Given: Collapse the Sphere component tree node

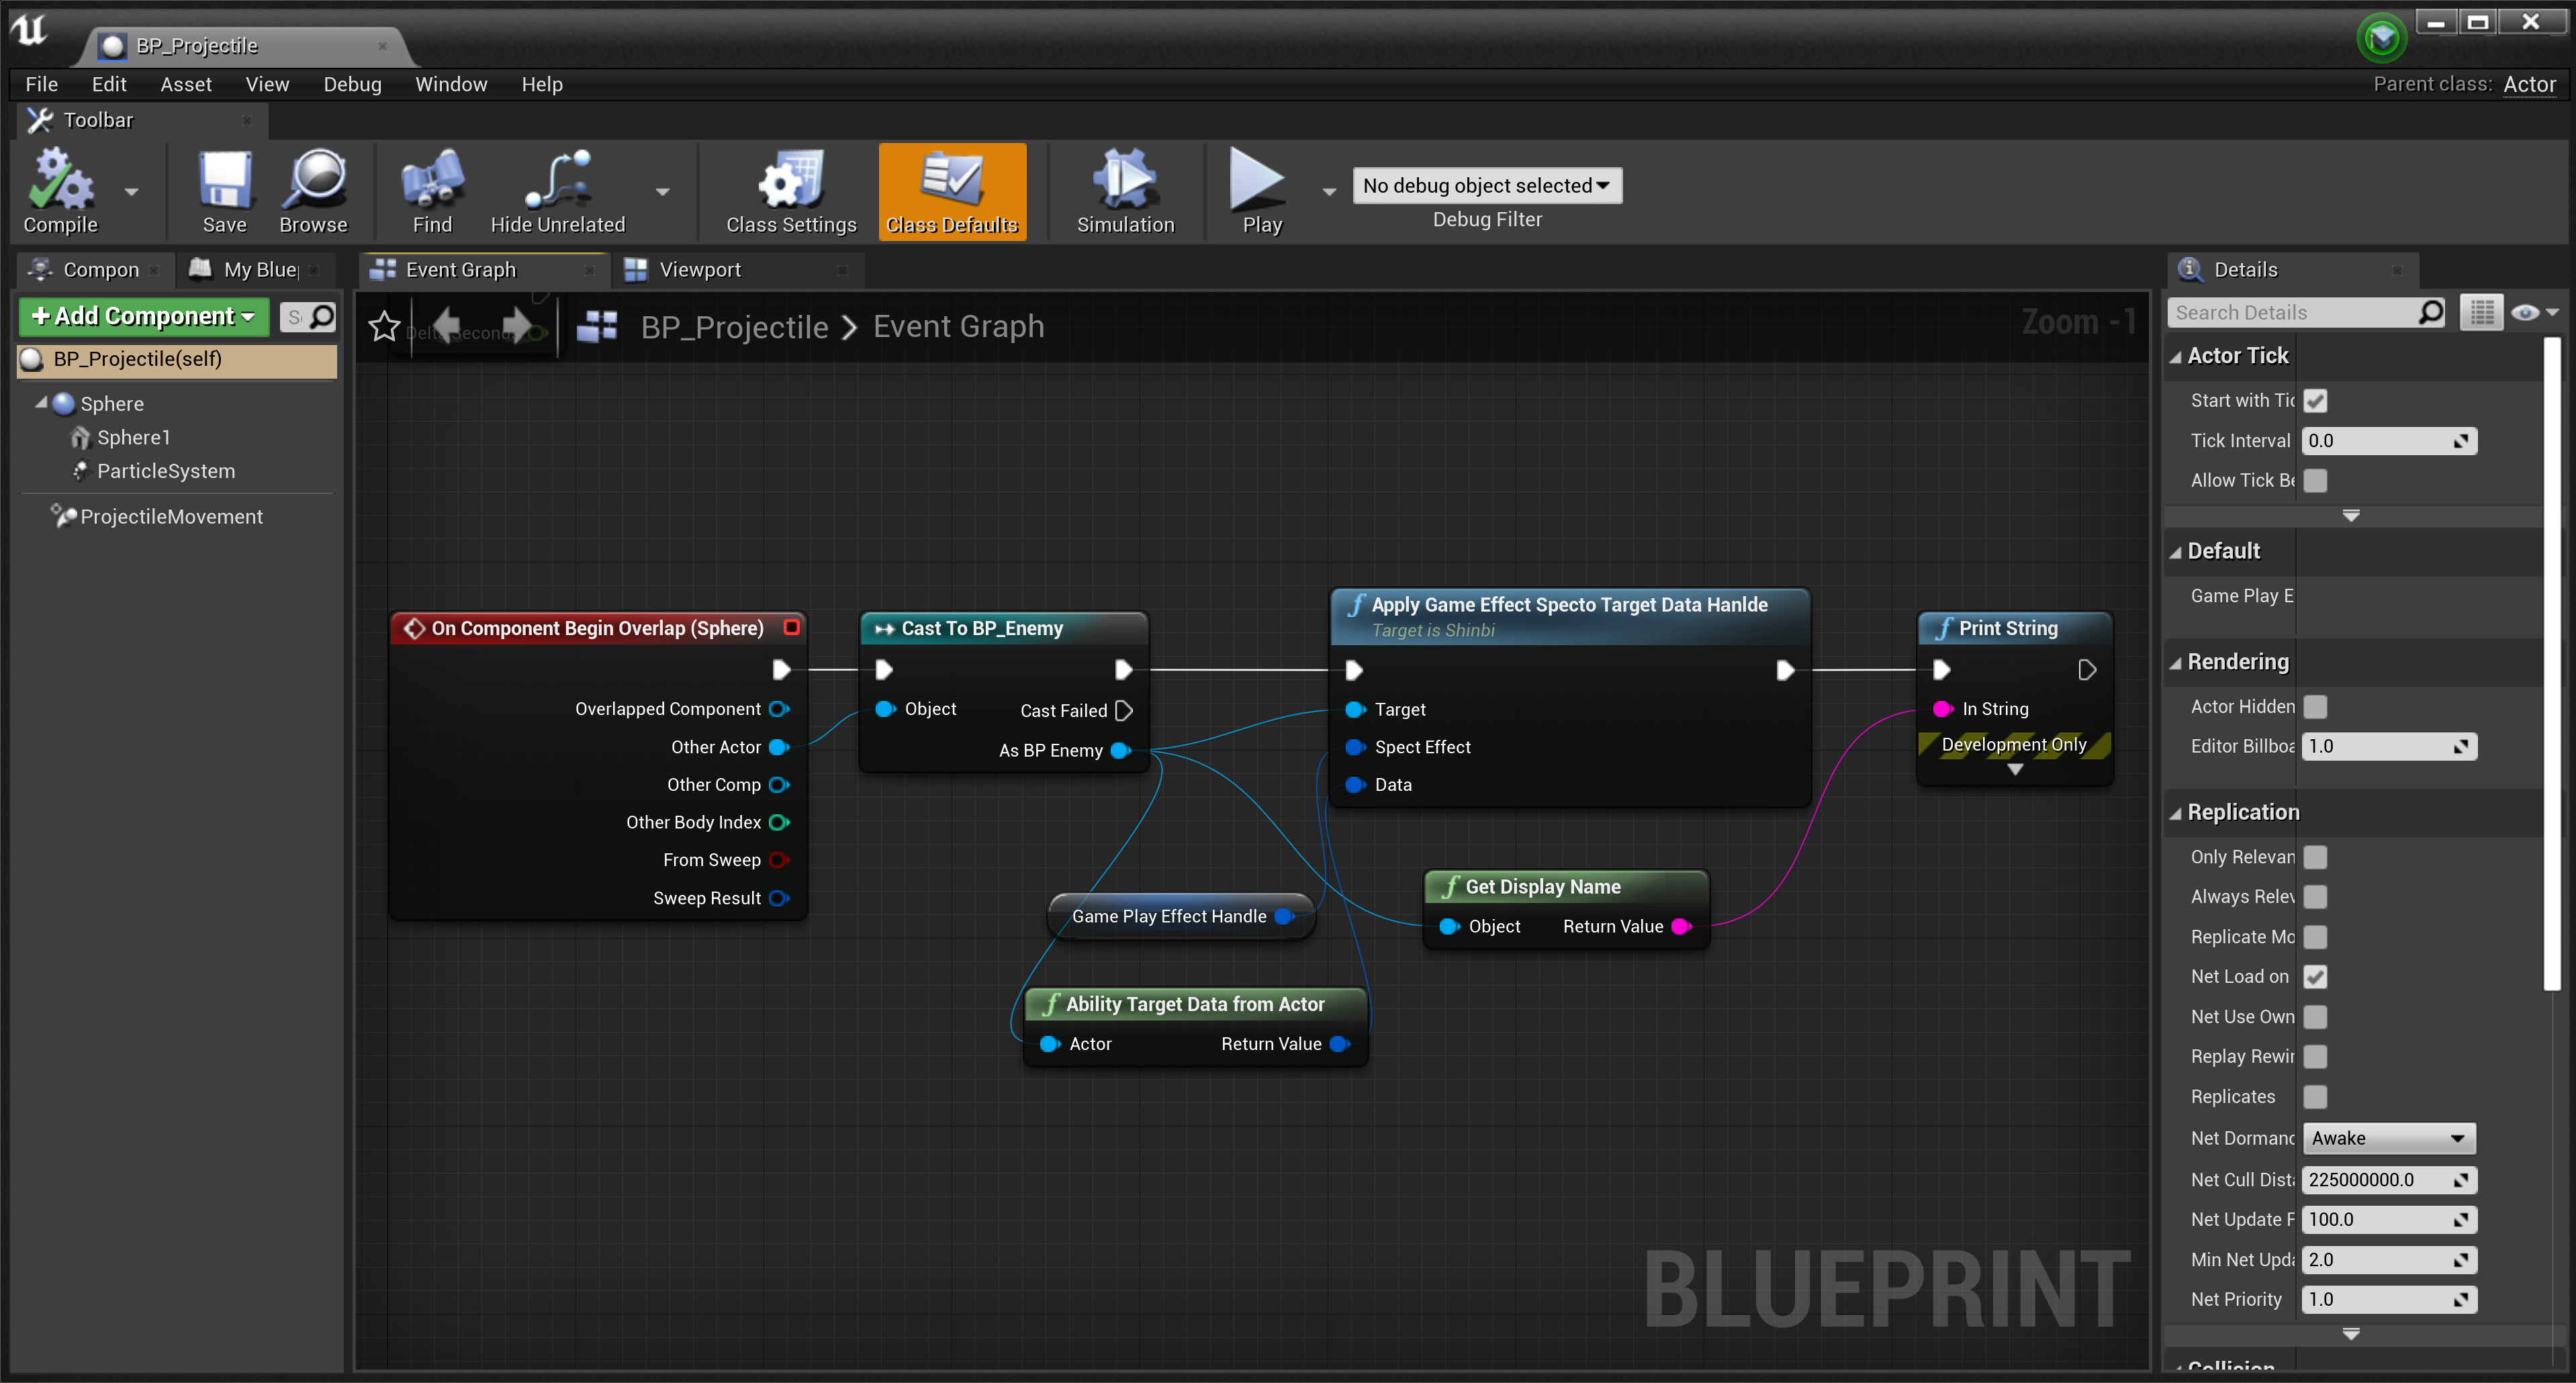Looking at the screenshot, I should click(41, 403).
